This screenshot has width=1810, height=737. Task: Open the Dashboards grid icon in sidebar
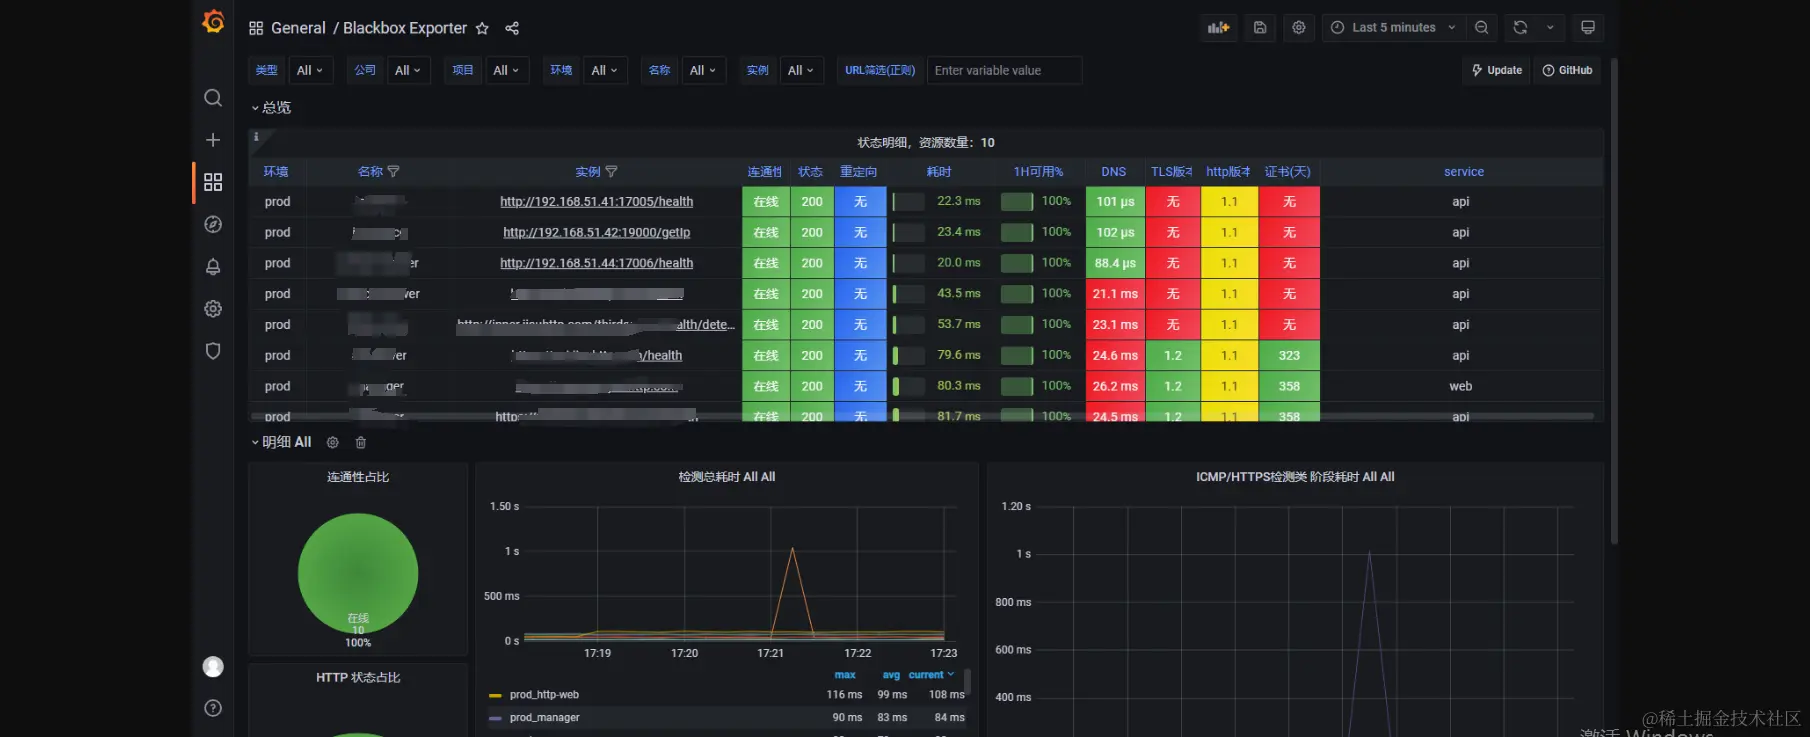(213, 182)
